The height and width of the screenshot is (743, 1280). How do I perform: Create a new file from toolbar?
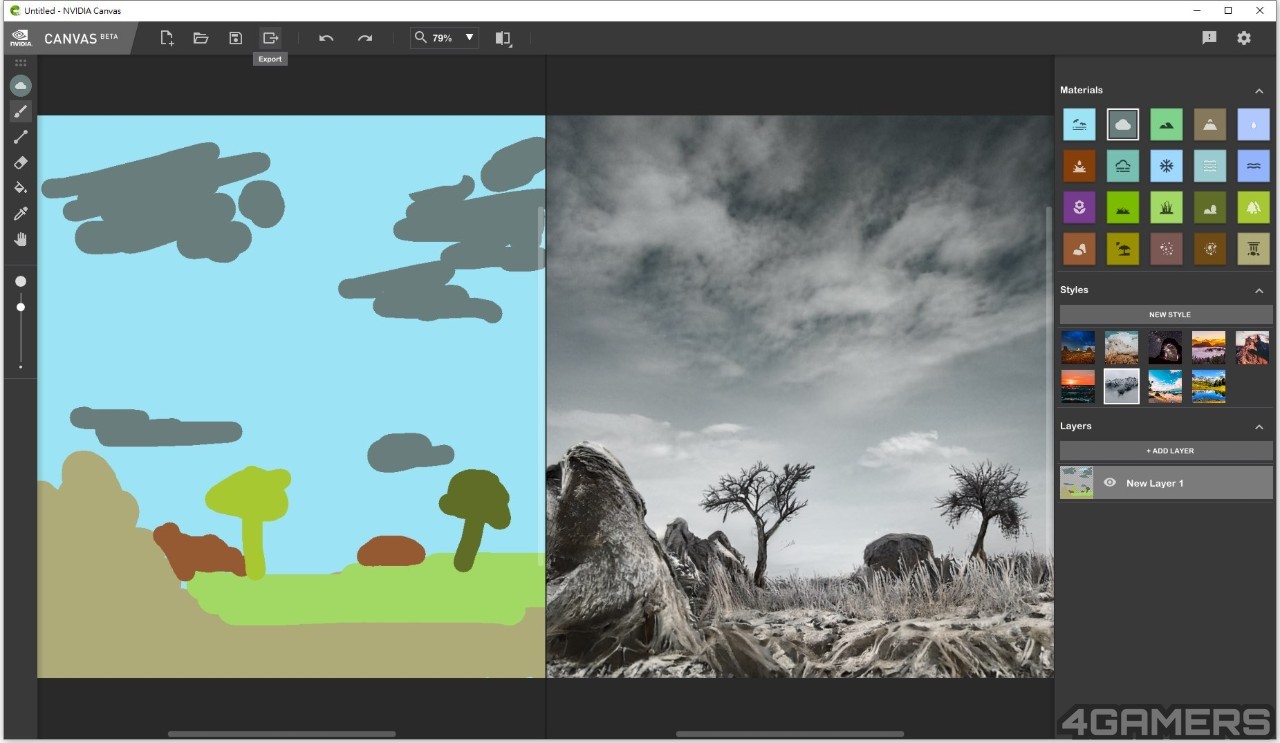click(167, 38)
